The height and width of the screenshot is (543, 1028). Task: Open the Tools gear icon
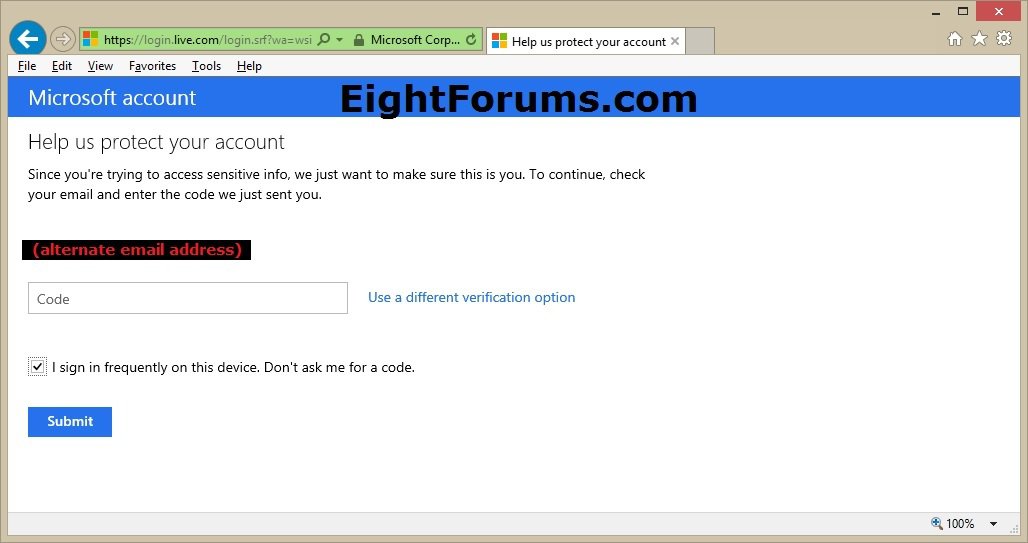(1003, 39)
